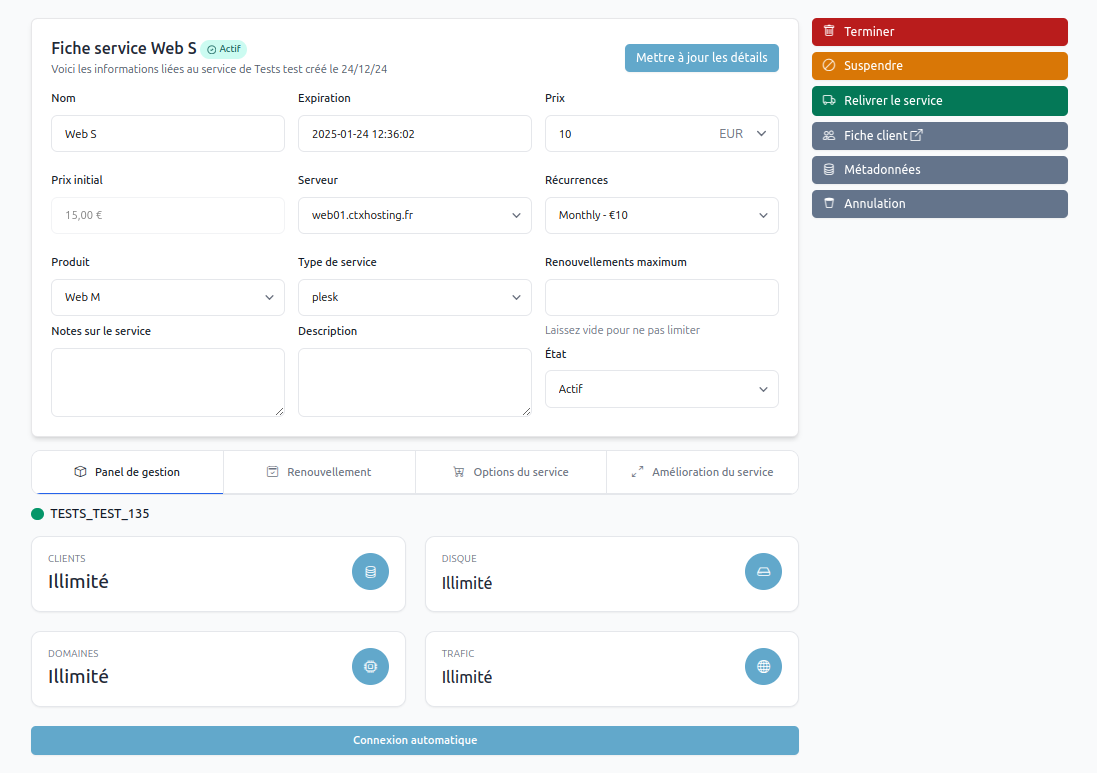
Task: Focus the Expiration date field
Action: pos(414,134)
